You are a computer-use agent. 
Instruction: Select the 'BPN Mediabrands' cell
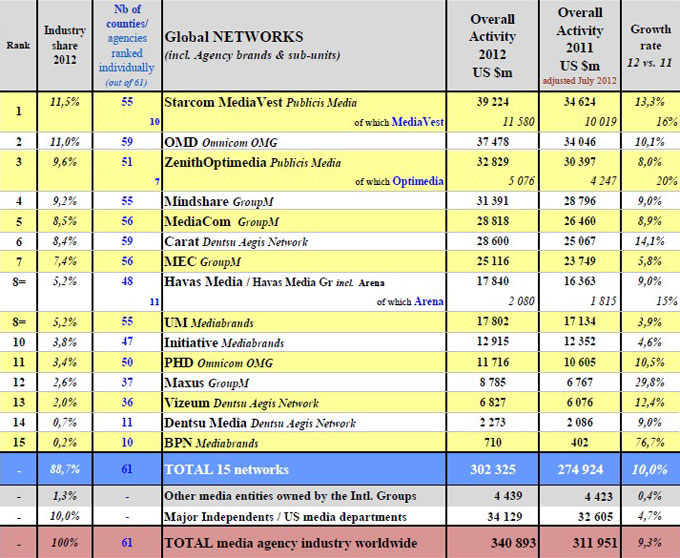click(x=211, y=443)
